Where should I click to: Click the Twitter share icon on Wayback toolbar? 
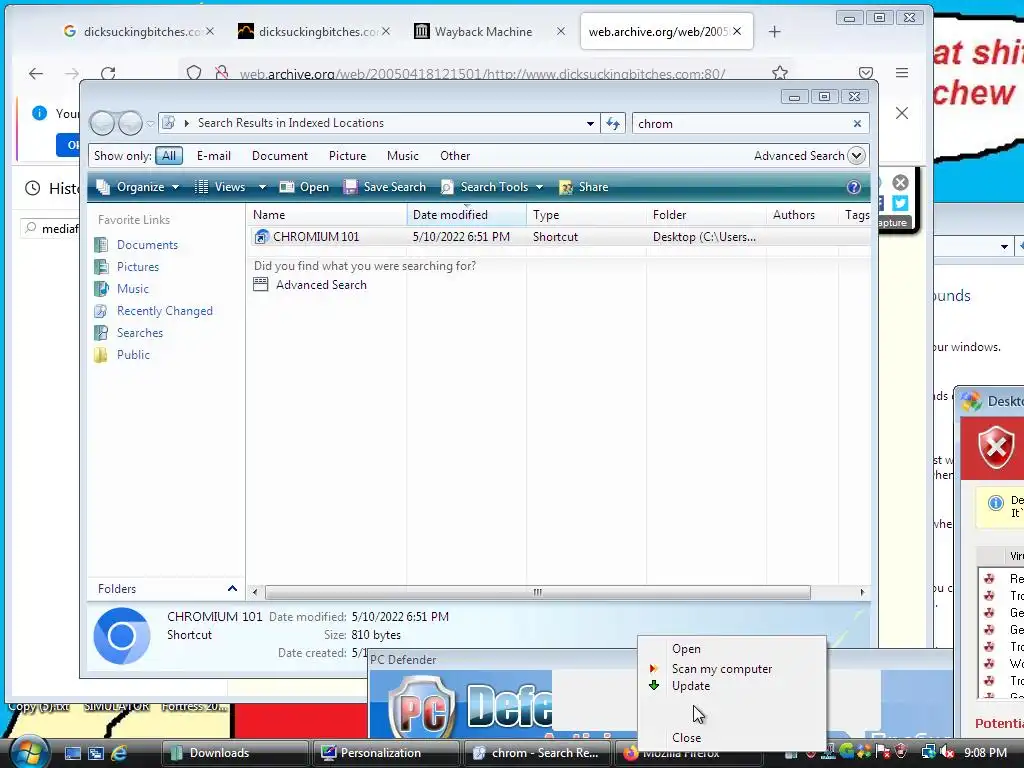click(x=900, y=203)
